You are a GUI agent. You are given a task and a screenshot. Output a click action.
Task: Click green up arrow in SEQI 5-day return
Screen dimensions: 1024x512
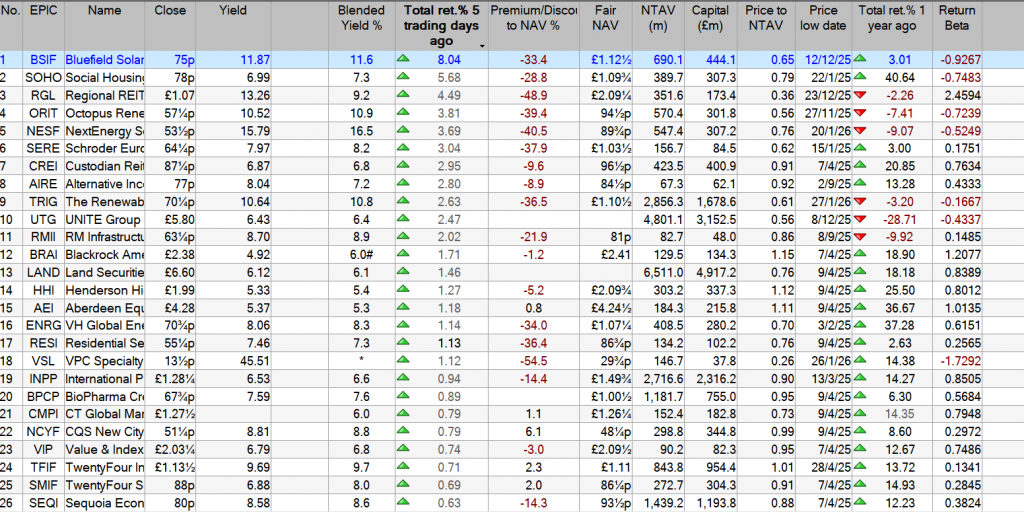[x=403, y=501]
